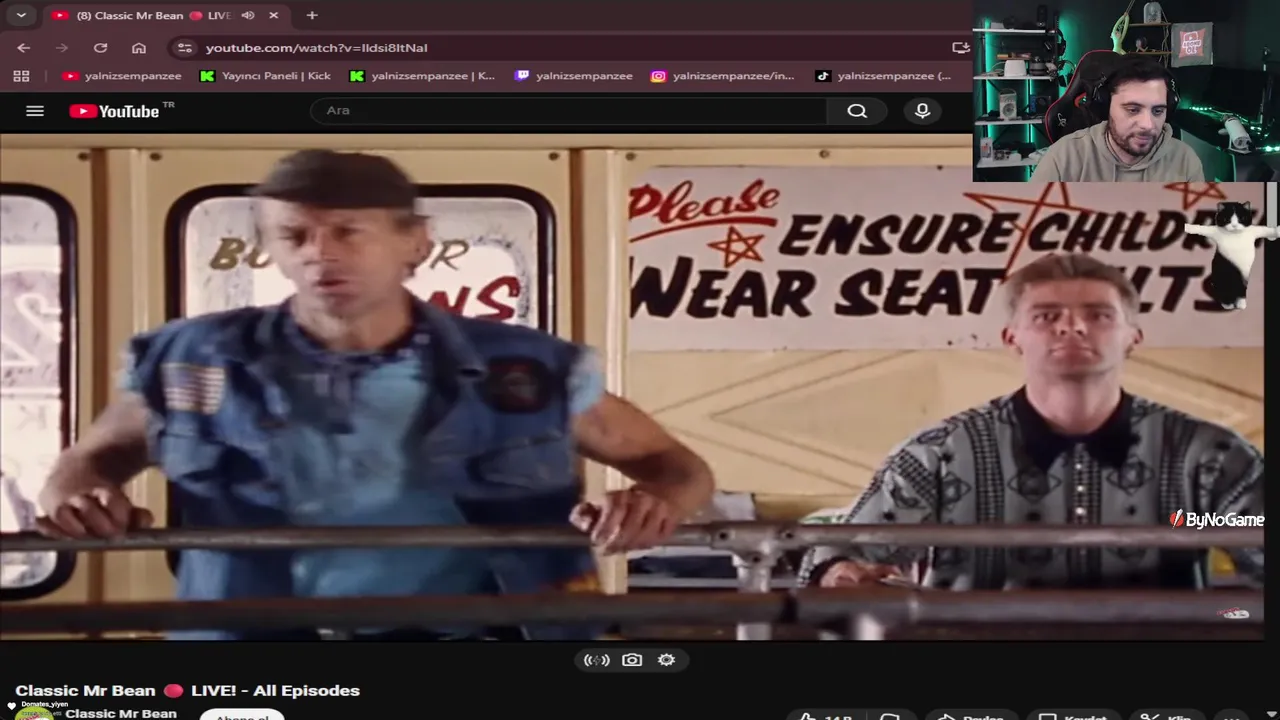Mute the tab via speaker icon

tap(248, 15)
